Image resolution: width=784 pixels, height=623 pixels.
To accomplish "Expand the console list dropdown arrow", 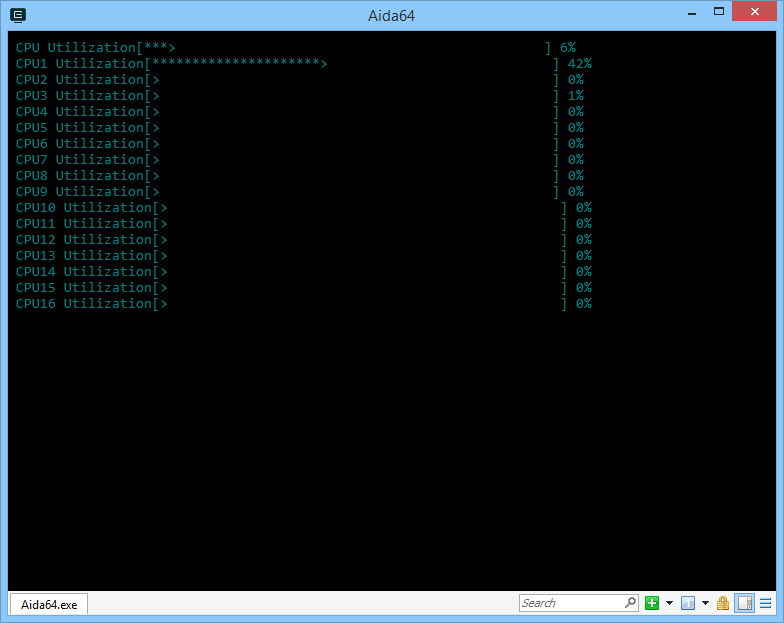I will (x=705, y=603).
